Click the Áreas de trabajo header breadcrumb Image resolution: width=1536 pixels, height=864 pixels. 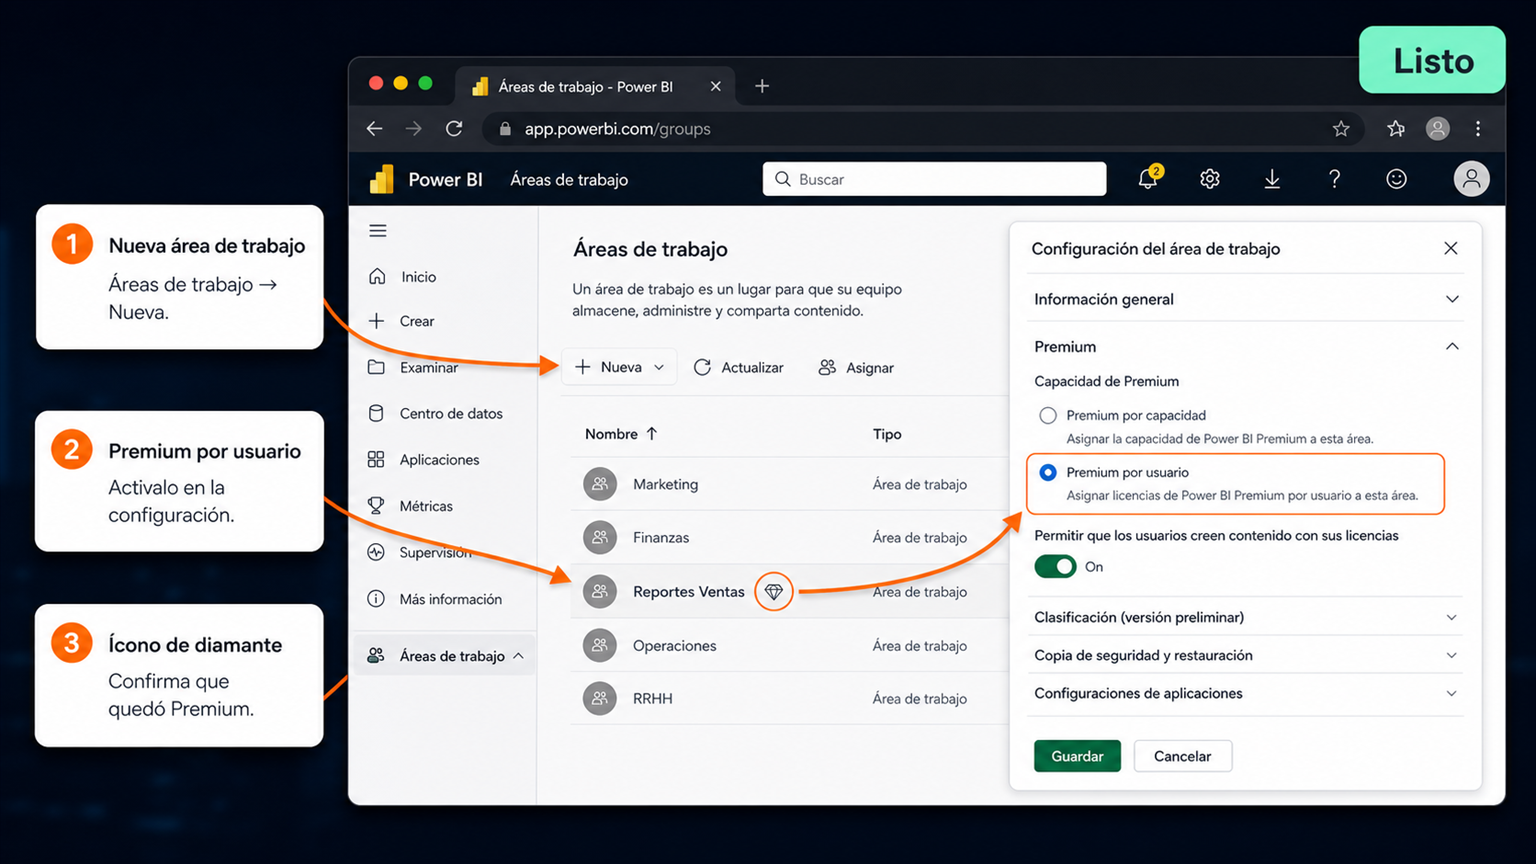click(569, 180)
